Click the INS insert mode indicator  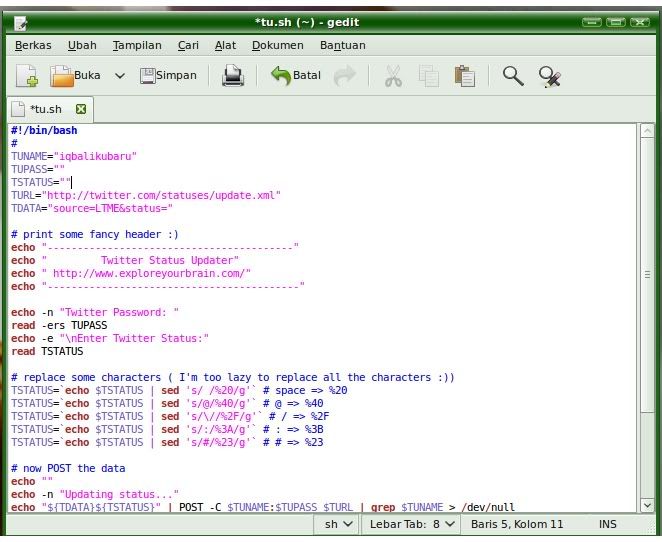(607, 524)
